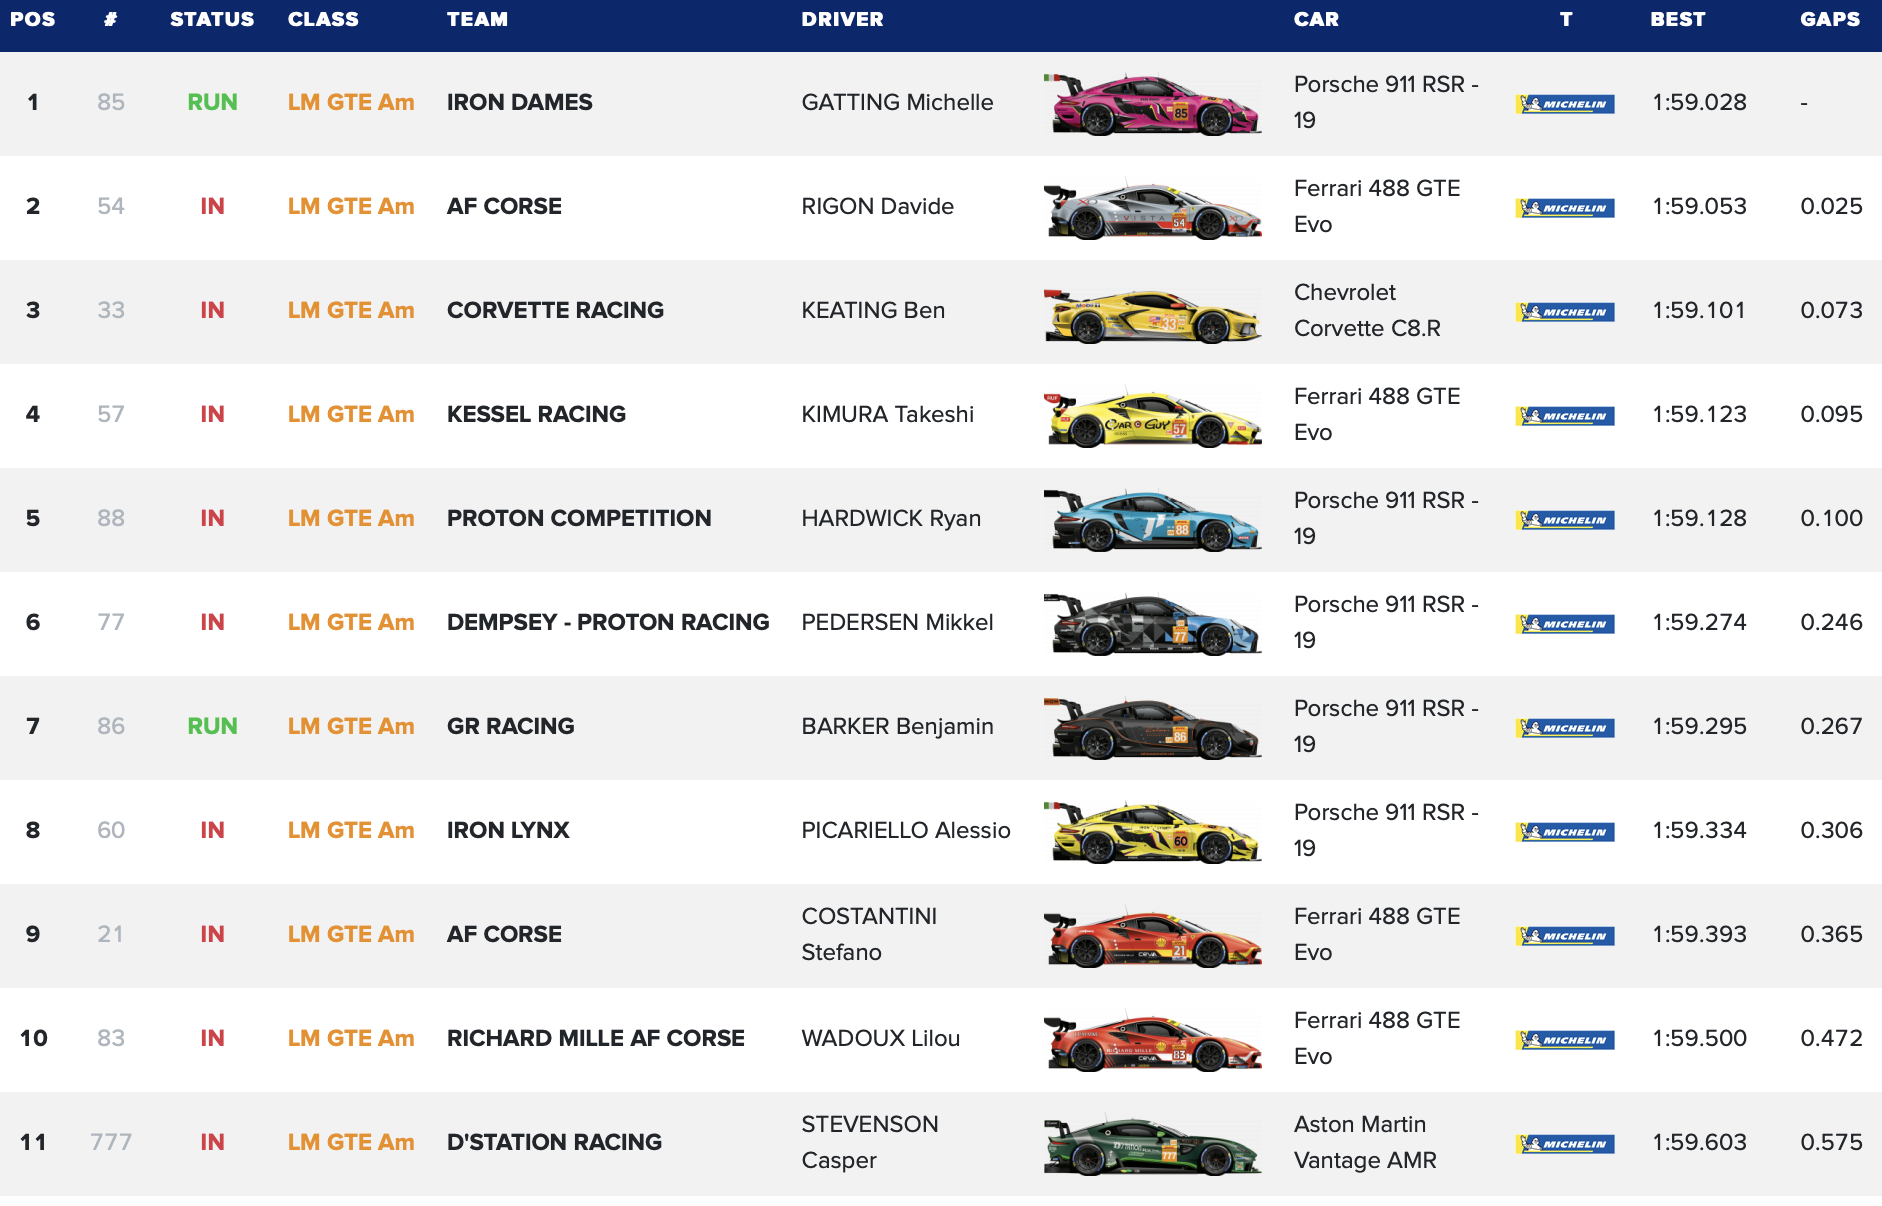Viewport: 1882px width, 1206px height.
Task: Click the yellow #57 CarGuy Ferrari image
Action: click(x=1153, y=417)
